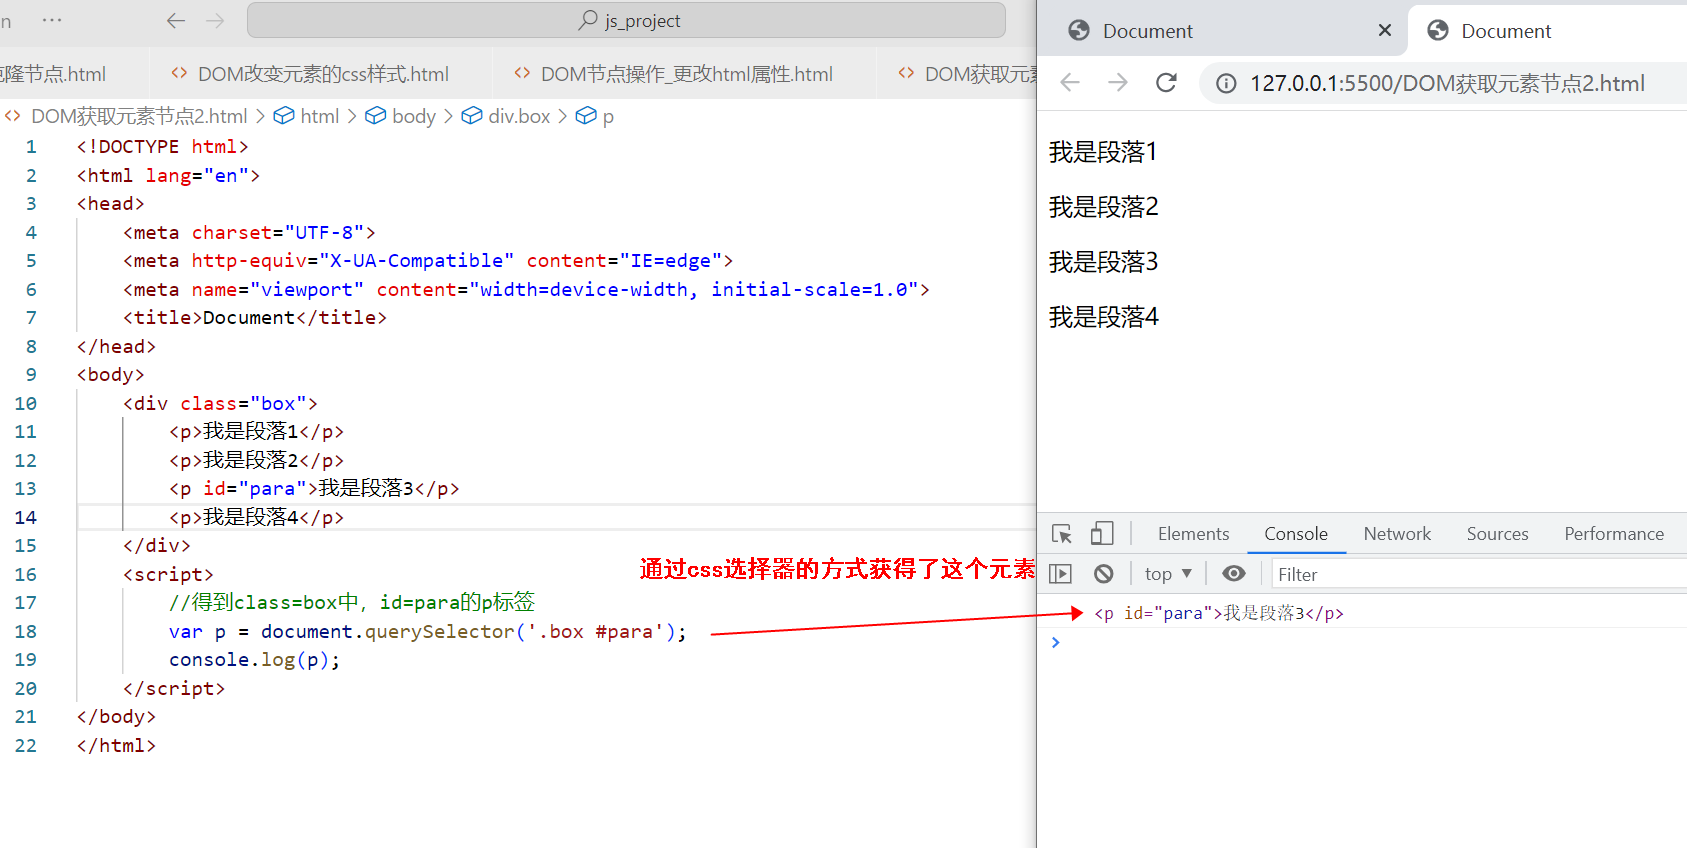Switch to second Document browser tab
This screenshot has height=848, width=1687.
click(x=1547, y=30)
